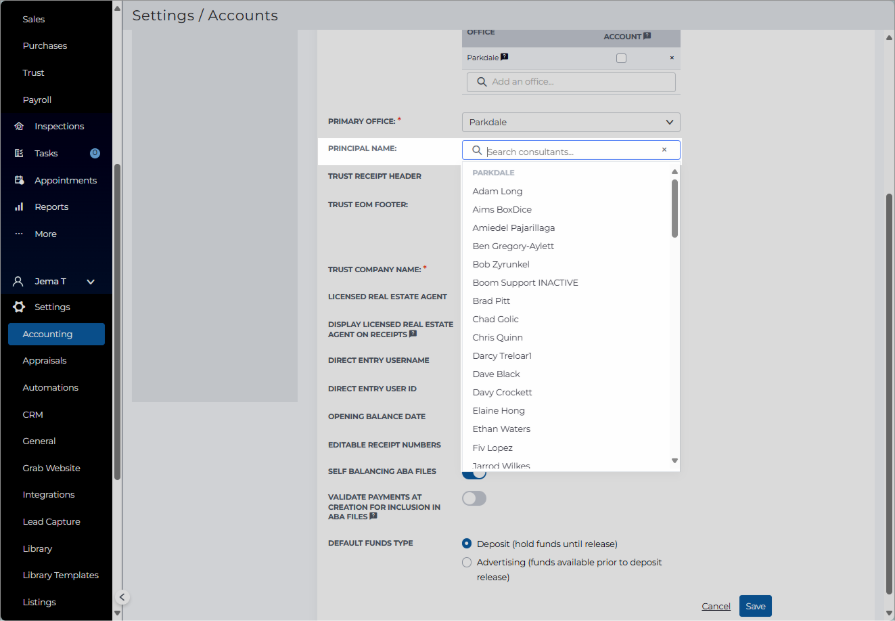The width and height of the screenshot is (895, 621).
Task: Select Advertising funds radio option
Action: (467, 562)
